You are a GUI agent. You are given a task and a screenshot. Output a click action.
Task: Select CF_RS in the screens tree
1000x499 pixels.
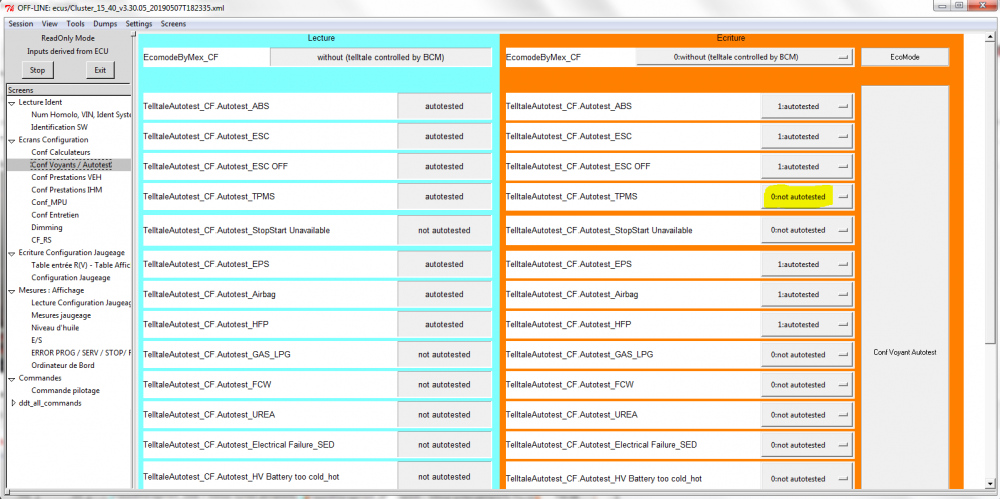click(41, 240)
